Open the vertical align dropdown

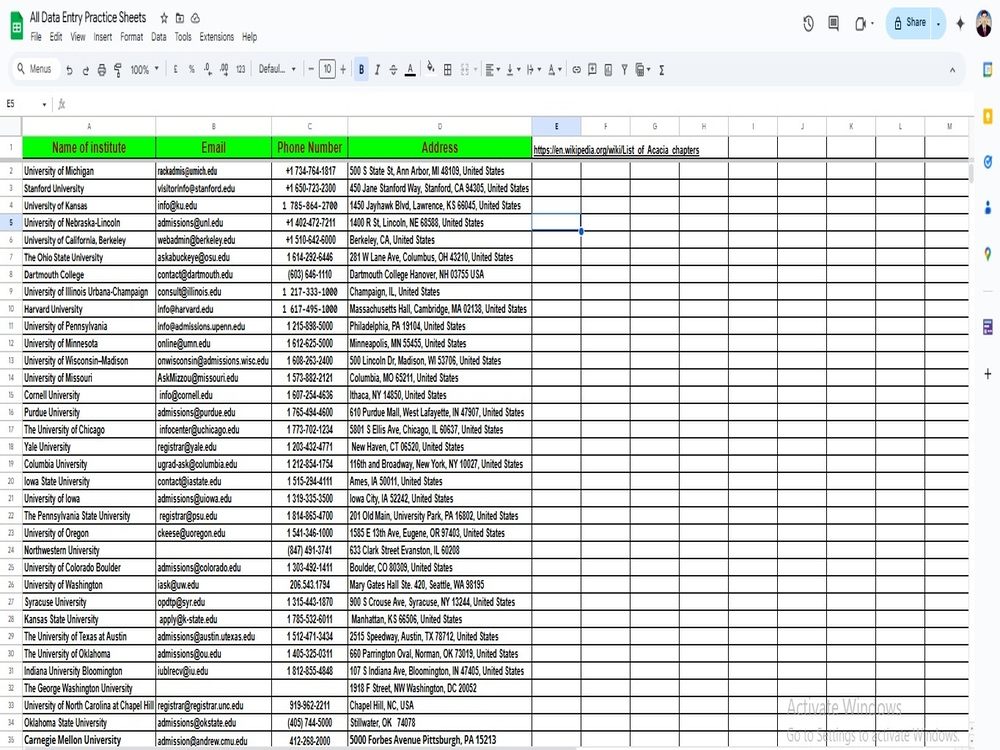click(513, 70)
